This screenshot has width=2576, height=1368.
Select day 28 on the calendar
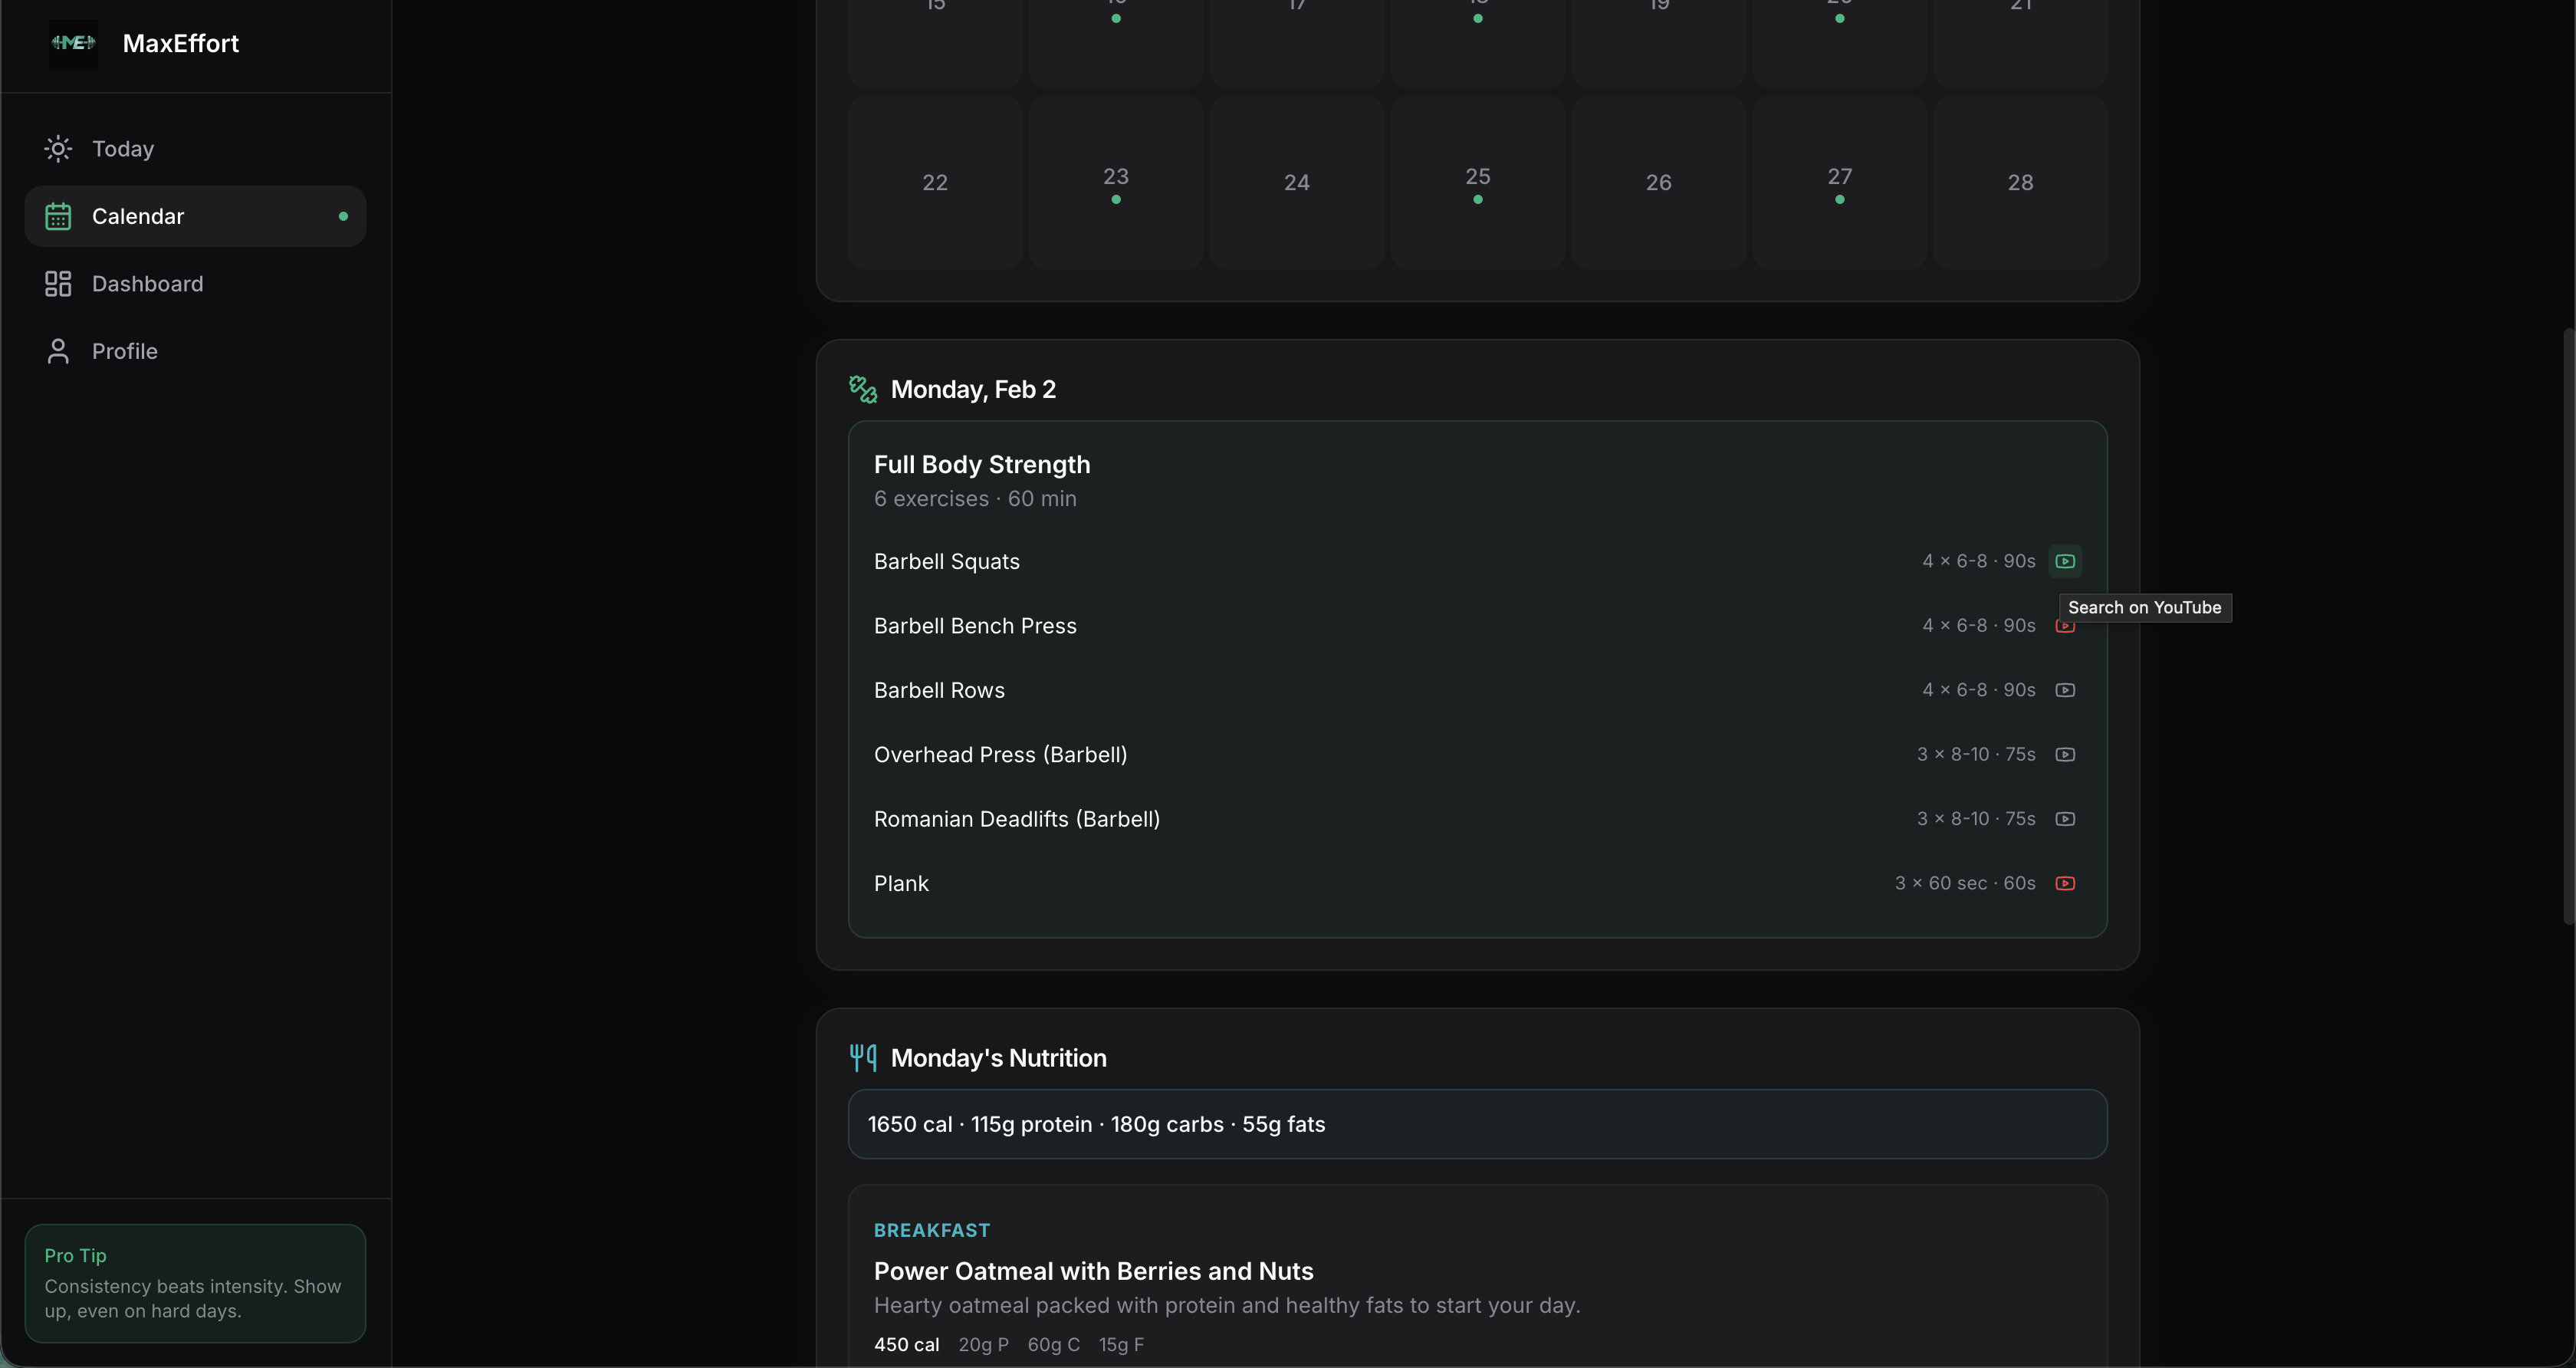coord(2020,182)
